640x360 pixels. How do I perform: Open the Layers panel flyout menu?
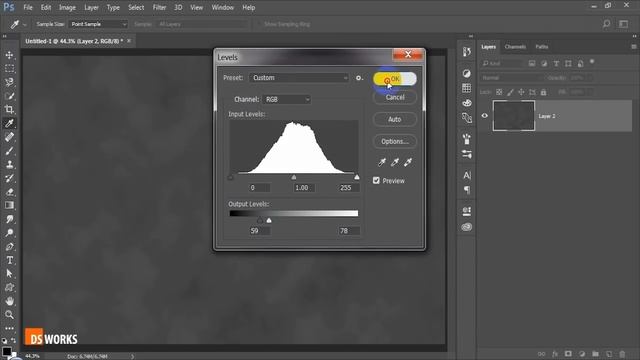tap(633, 47)
